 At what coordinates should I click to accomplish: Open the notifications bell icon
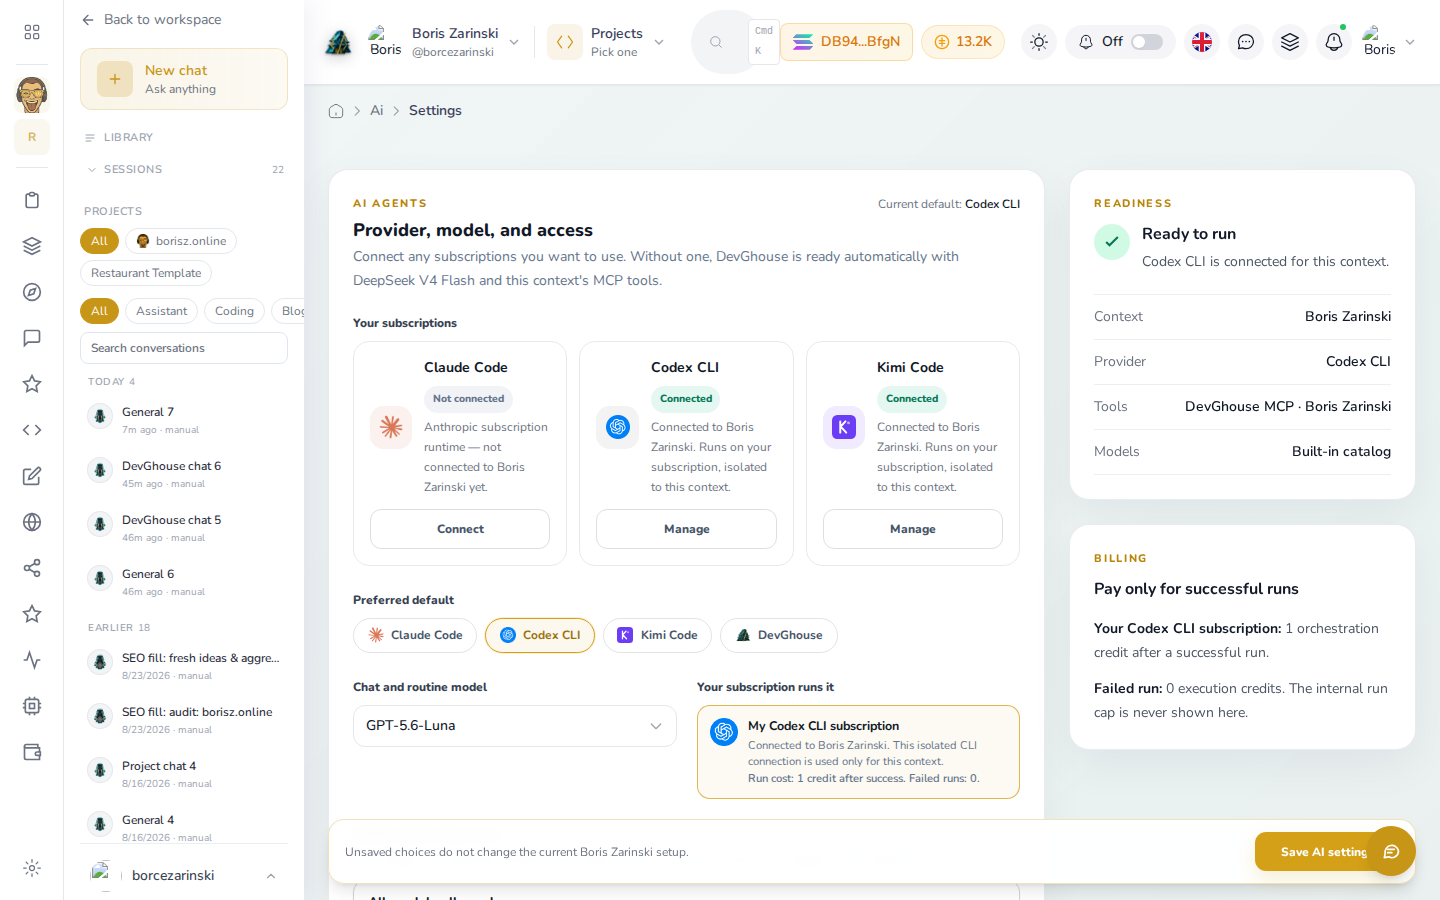1334,42
